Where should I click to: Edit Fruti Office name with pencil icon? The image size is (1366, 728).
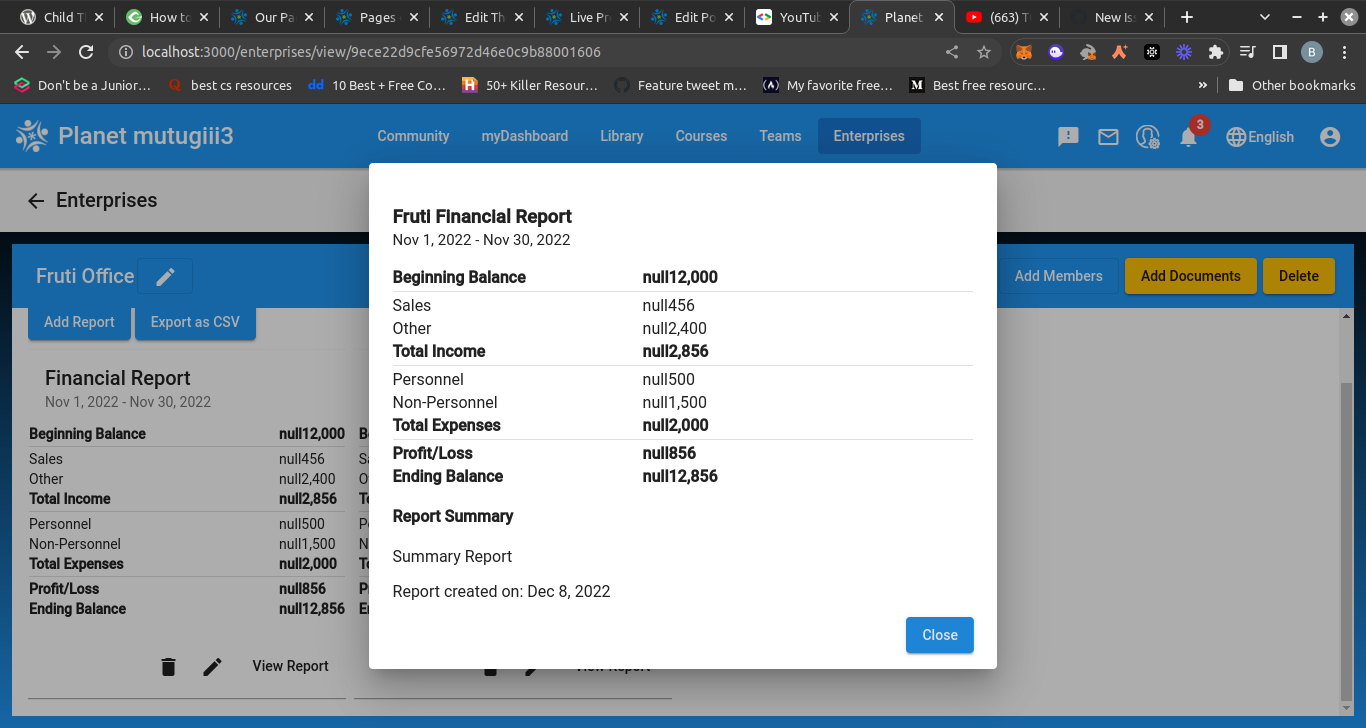pos(164,276)
